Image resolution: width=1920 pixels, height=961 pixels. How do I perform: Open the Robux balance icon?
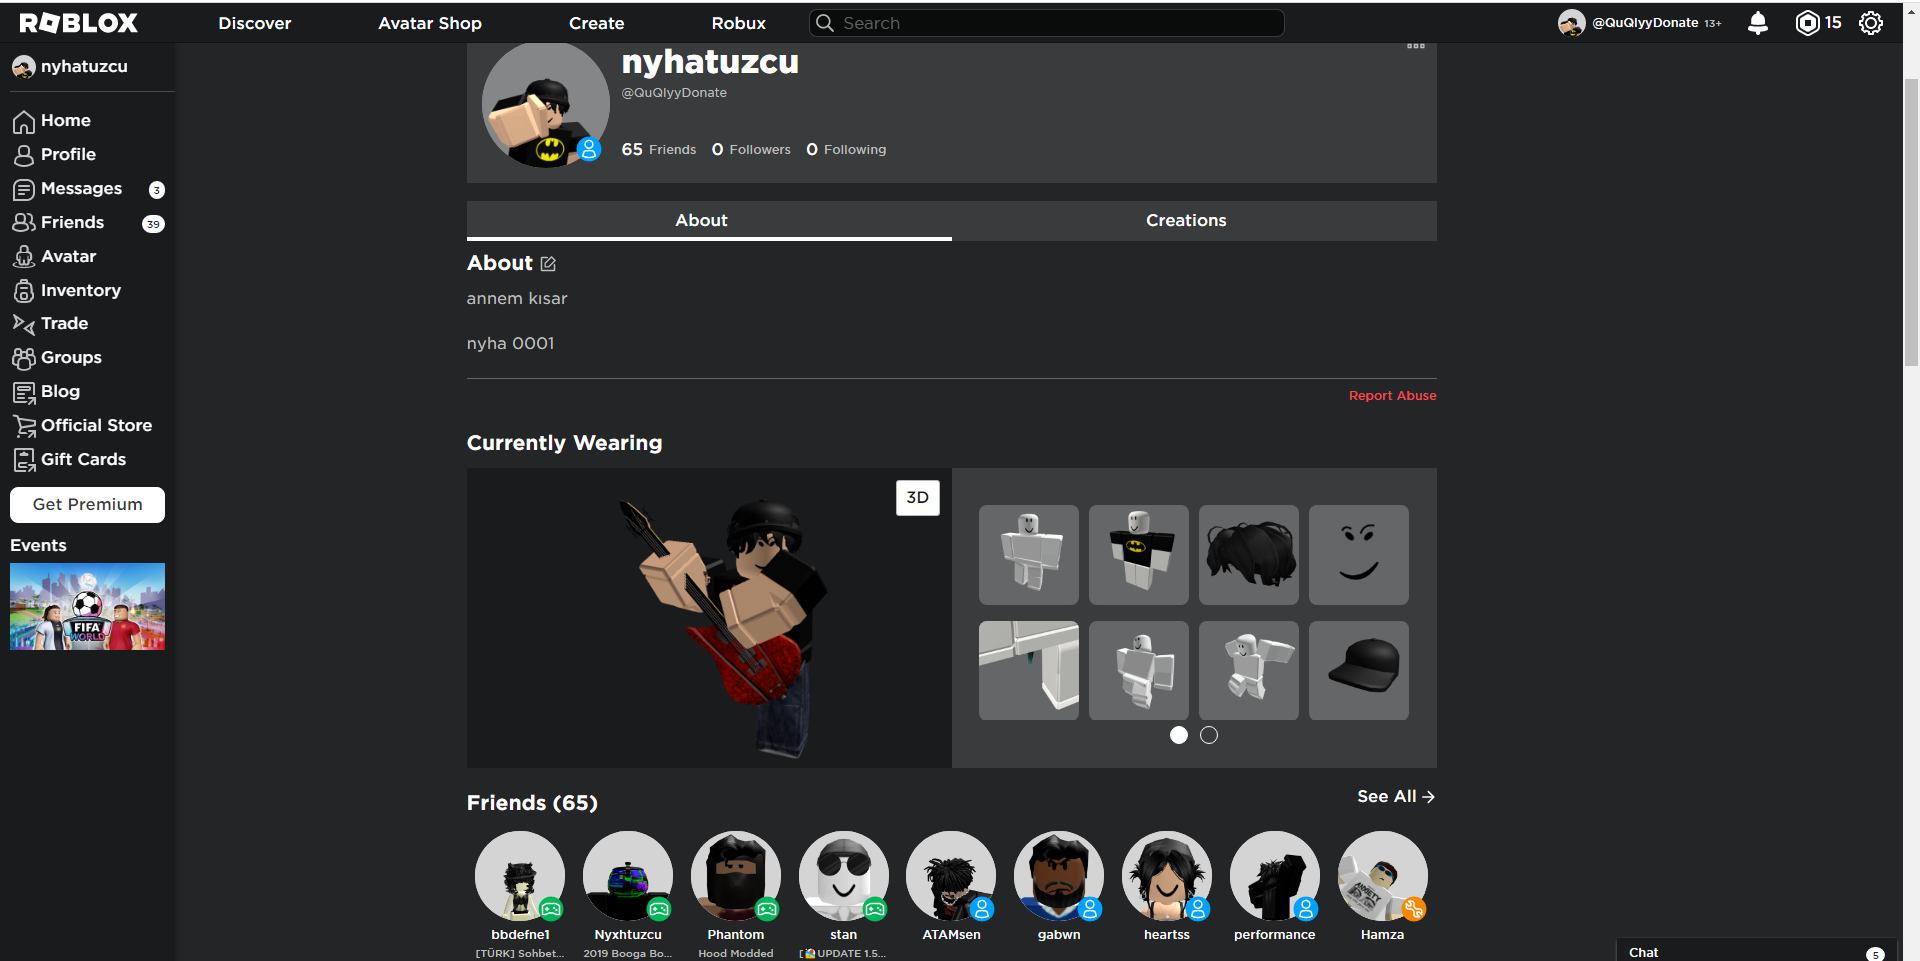1807,23
